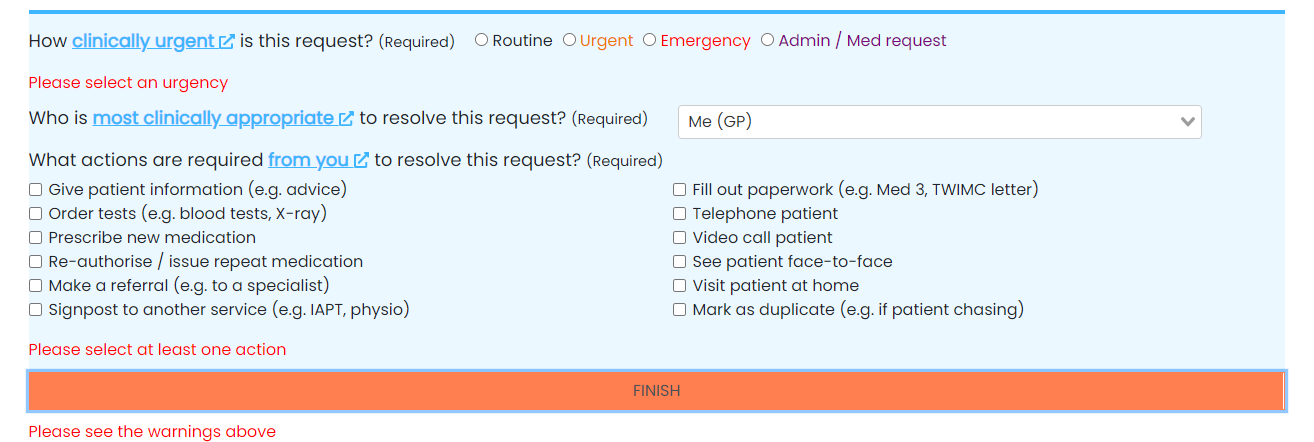
Task: Click external-link icon beside clinically urgent
Action: pyautogui.click(x=227, y=42)
